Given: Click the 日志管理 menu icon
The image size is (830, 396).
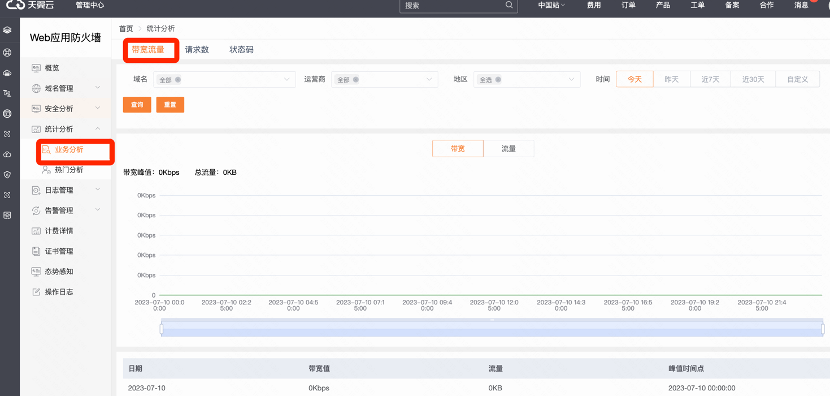Looking at the screenshot, I should coord(36,190).
